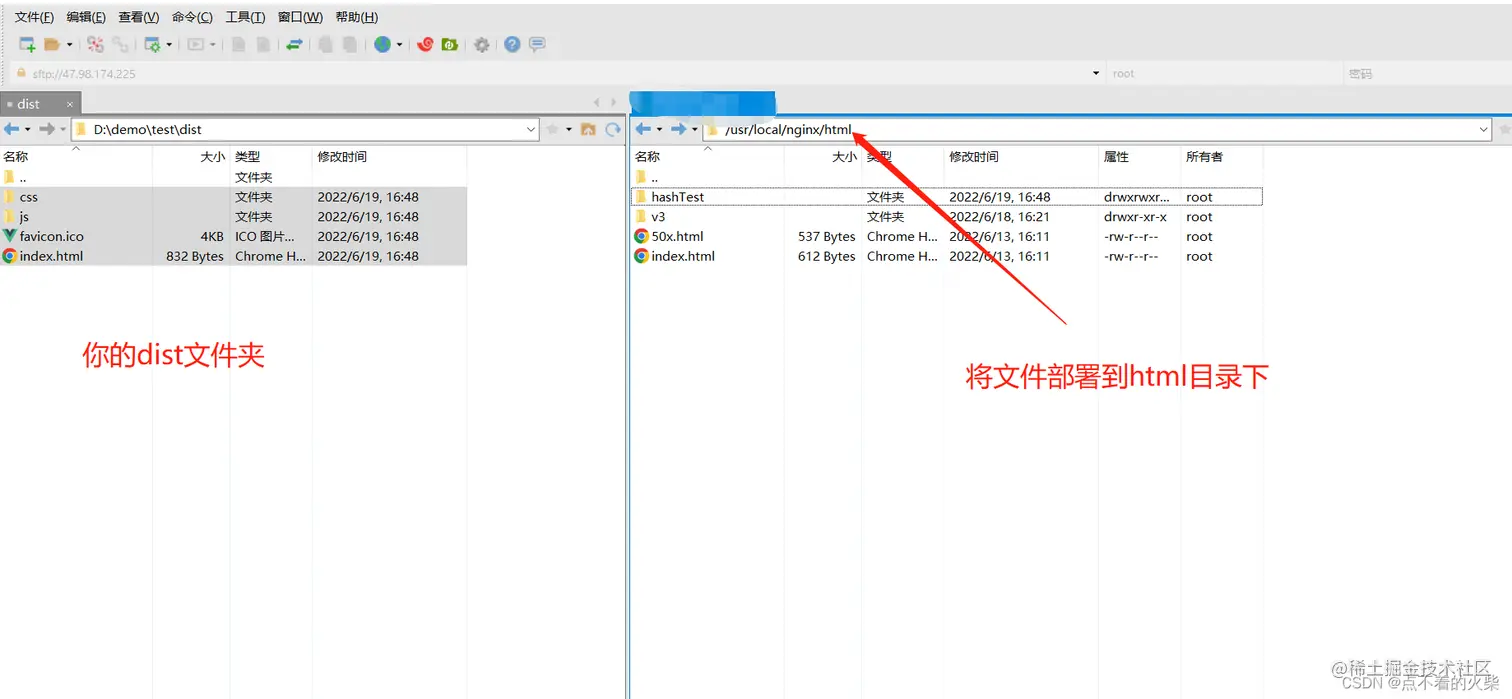Click the green Xftp toolbar icon
Image resolution: width=1512 pixels, height=699 pixels.
click(450, 44)
